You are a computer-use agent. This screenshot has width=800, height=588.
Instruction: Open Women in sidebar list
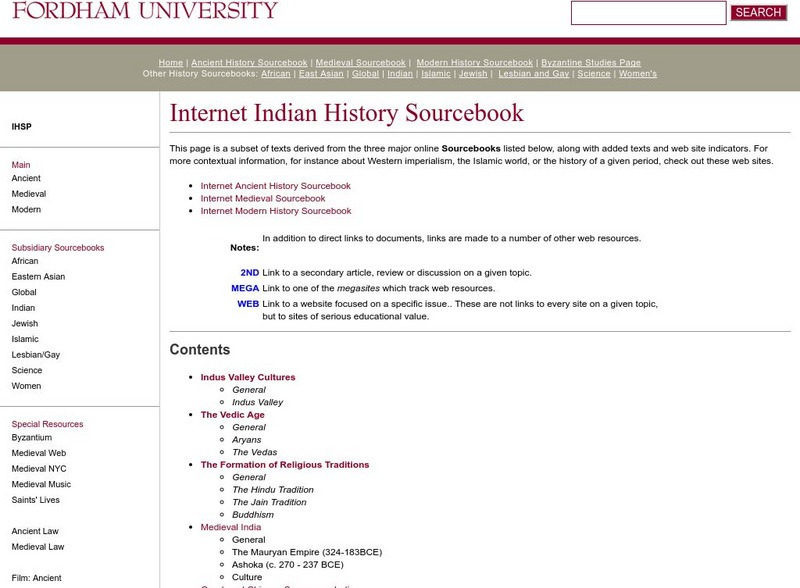coord(26,386)
